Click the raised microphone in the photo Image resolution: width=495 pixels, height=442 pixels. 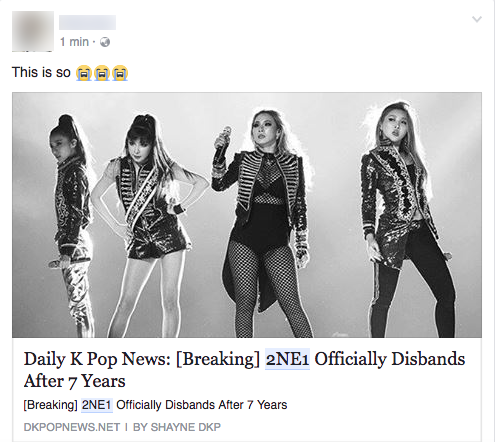point(222,143)
